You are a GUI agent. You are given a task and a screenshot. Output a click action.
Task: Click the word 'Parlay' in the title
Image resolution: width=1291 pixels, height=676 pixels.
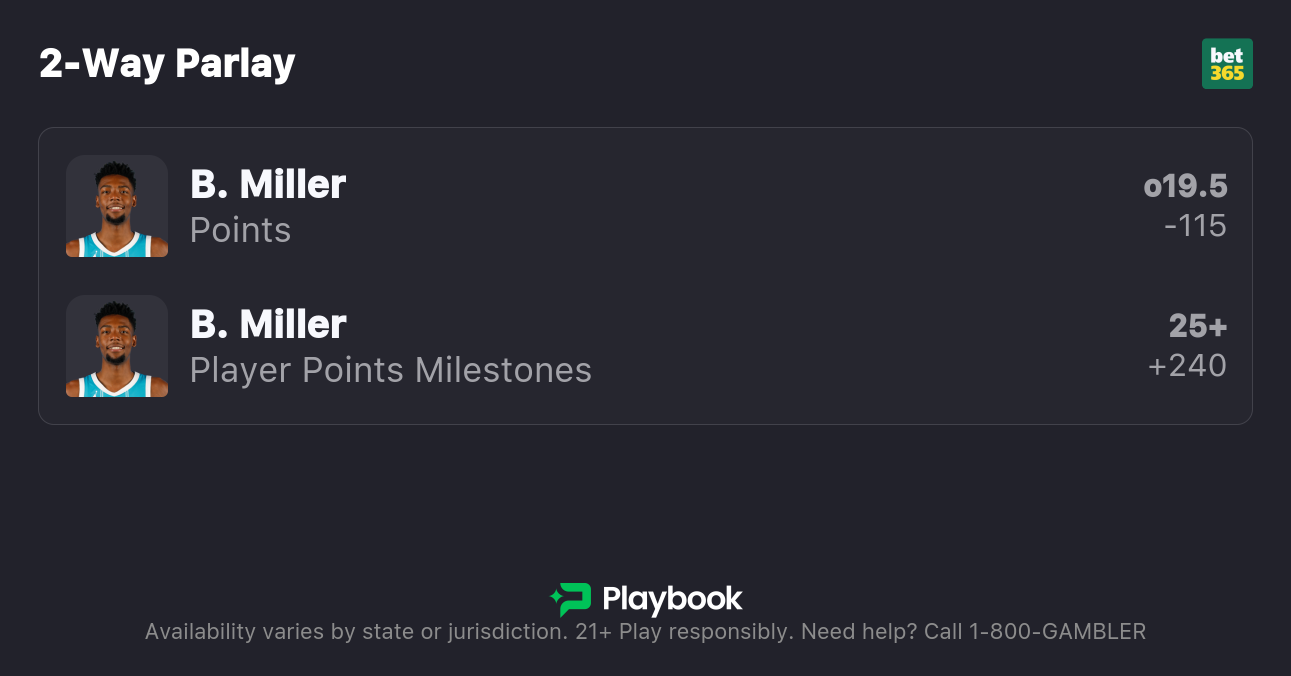point(235,64)
